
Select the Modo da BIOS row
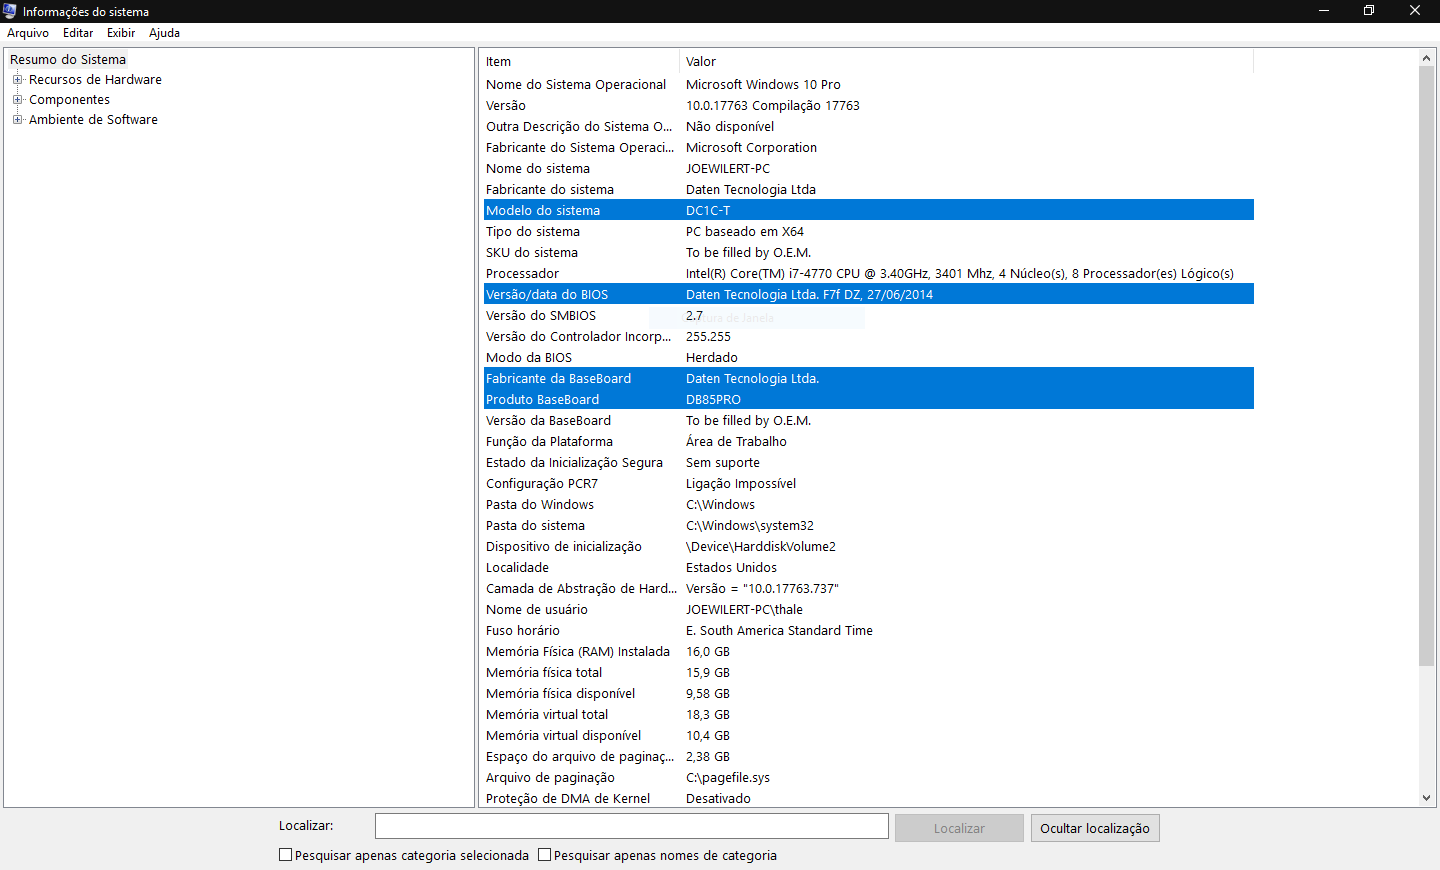click(x=868, y=358)
